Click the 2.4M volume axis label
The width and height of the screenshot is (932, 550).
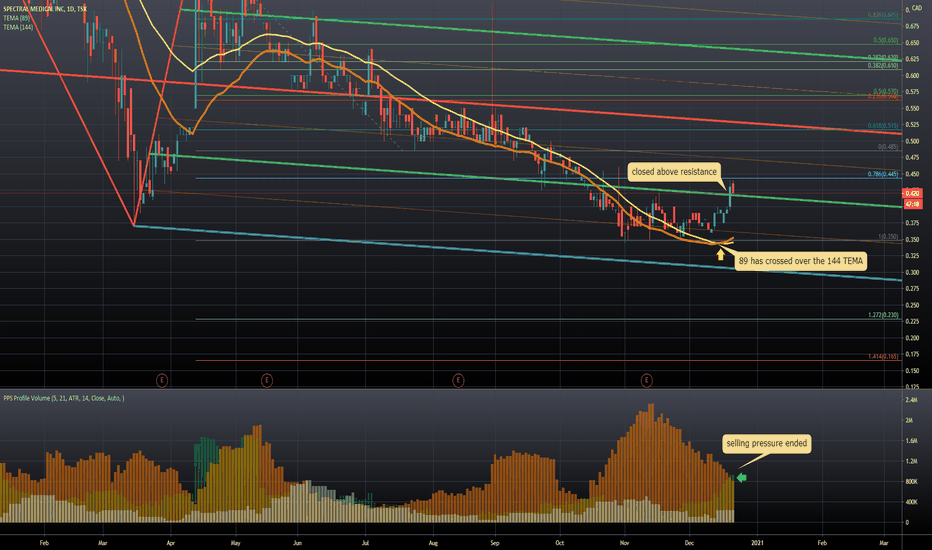911,400
